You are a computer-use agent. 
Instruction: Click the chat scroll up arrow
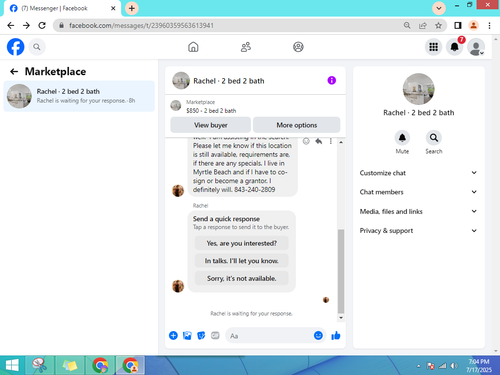[341, 142]
